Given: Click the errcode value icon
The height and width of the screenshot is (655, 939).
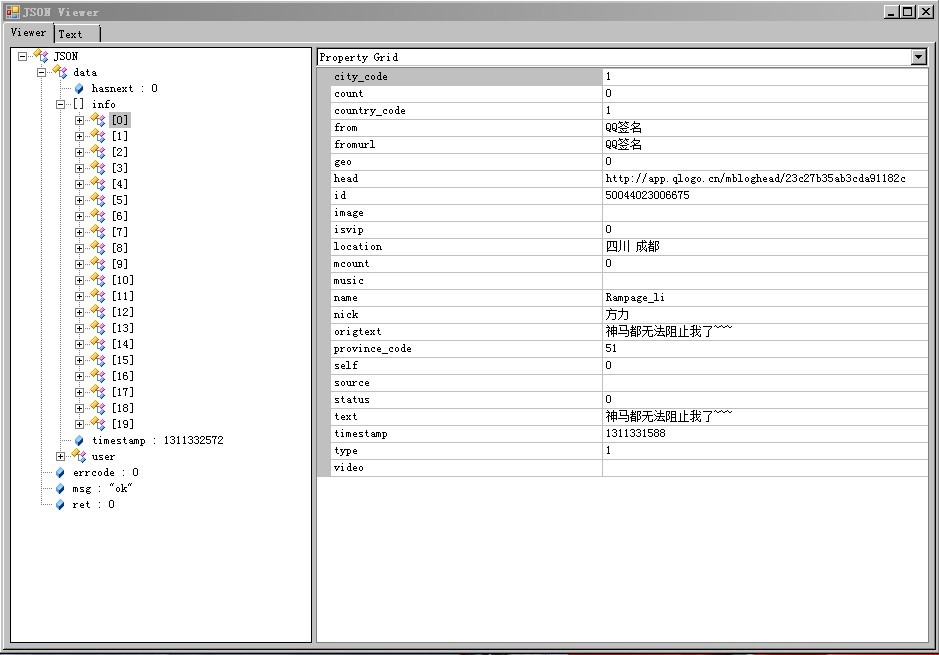Looking at the screenshot, I should [x=60, y=473].
